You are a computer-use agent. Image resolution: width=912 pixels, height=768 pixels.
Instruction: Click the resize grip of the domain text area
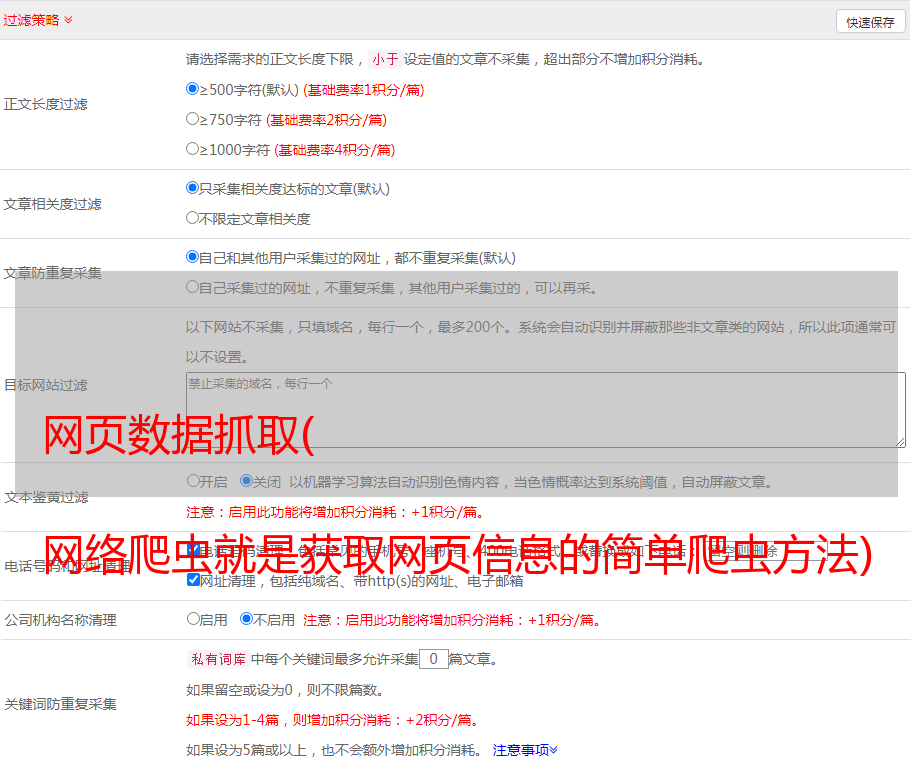click(901, 443)
